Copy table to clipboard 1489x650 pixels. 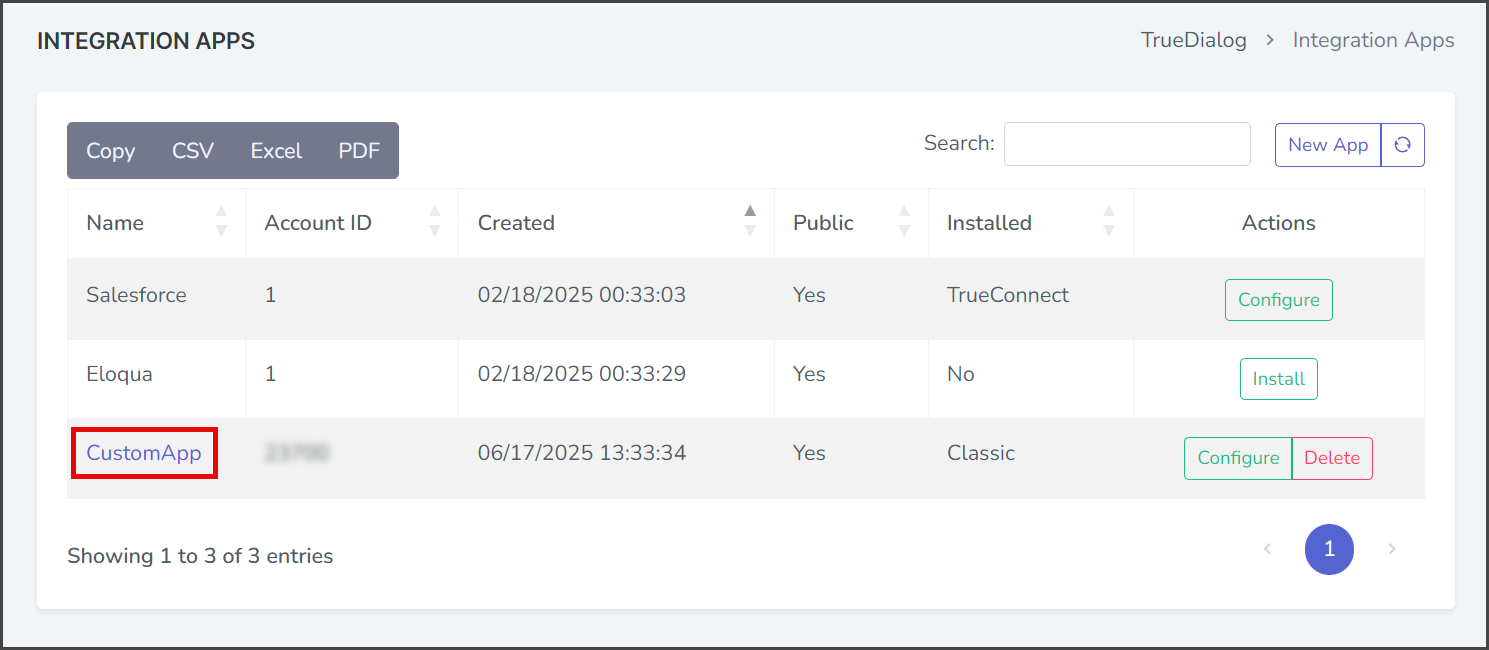click(x=110, y=150)
